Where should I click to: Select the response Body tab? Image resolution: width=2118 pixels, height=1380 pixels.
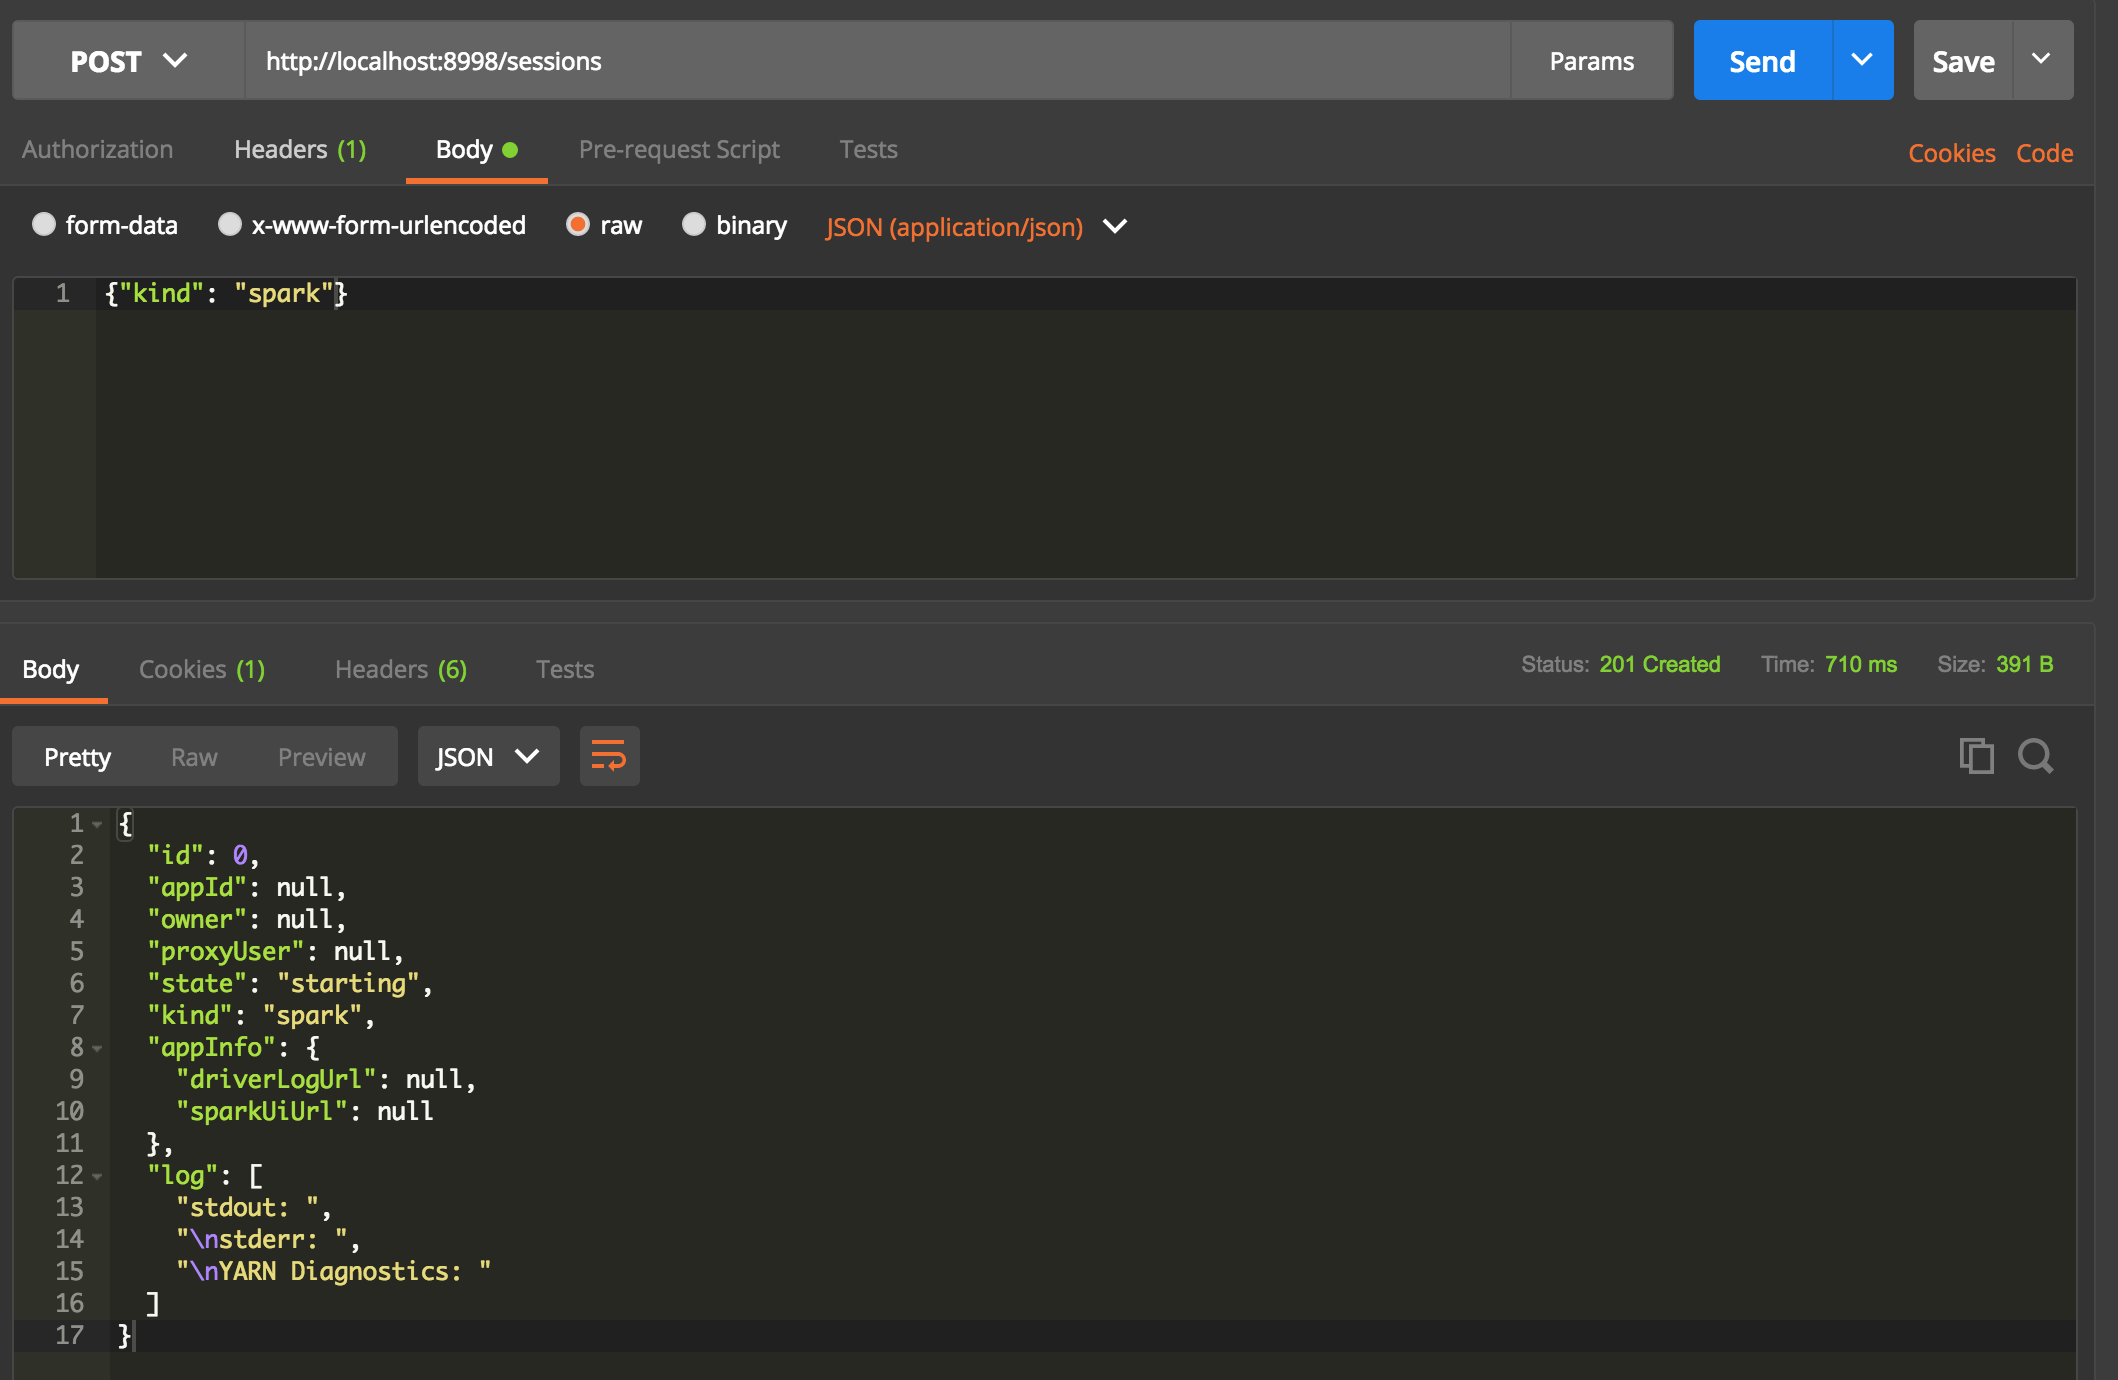click(x=50, y=669)
